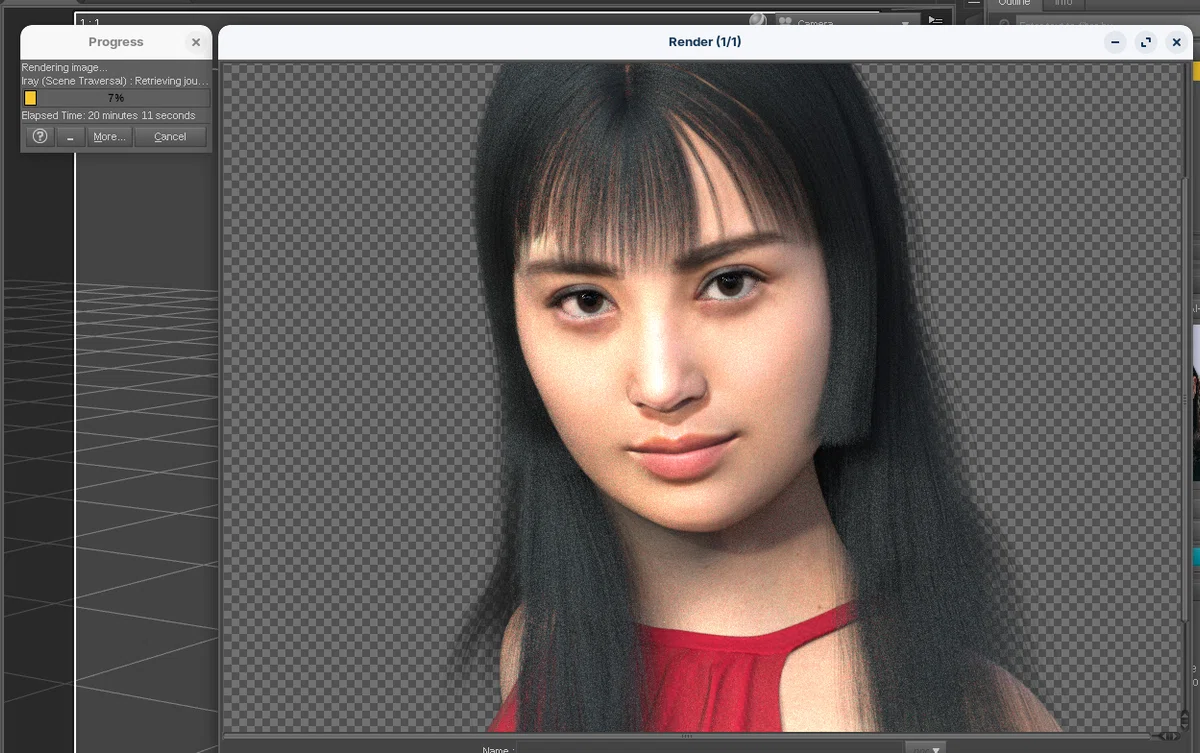Click the rendered image preview
The width and height of the screenshot is (1200, 753).
pyautogui.click(x=700, y=397)
